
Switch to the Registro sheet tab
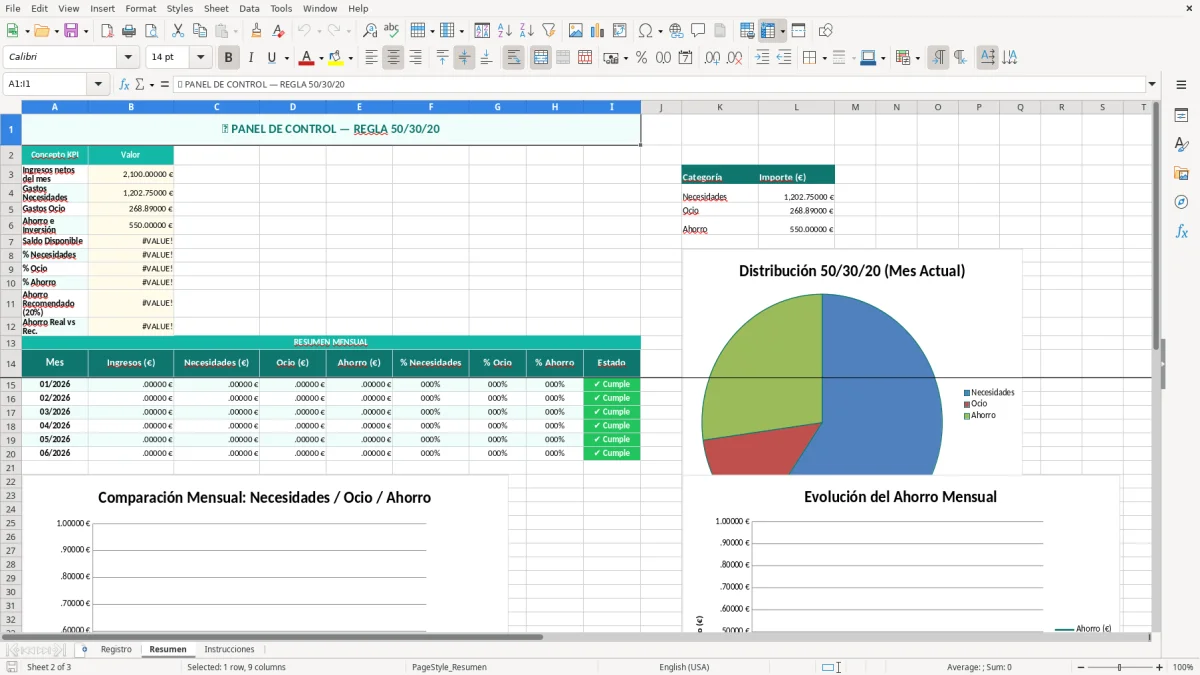[116, 650]
